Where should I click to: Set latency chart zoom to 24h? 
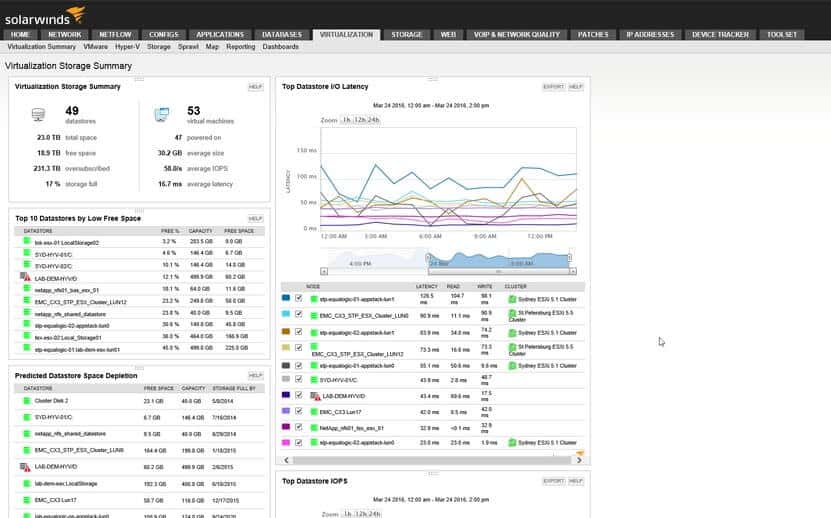[x=374, y=120]
